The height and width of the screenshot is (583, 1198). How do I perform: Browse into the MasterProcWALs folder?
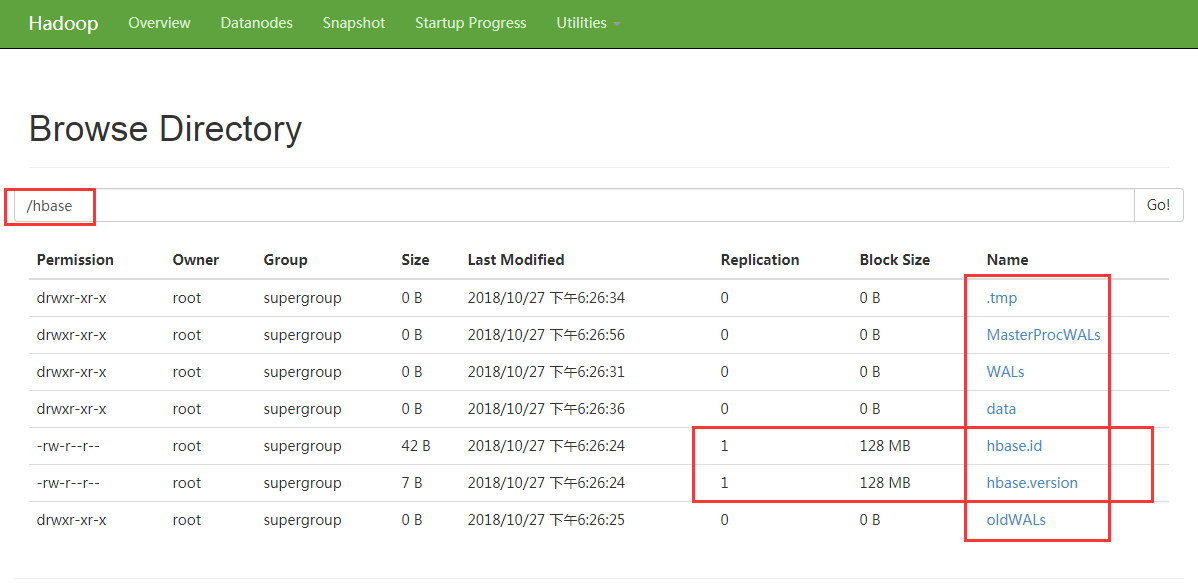1043,334
